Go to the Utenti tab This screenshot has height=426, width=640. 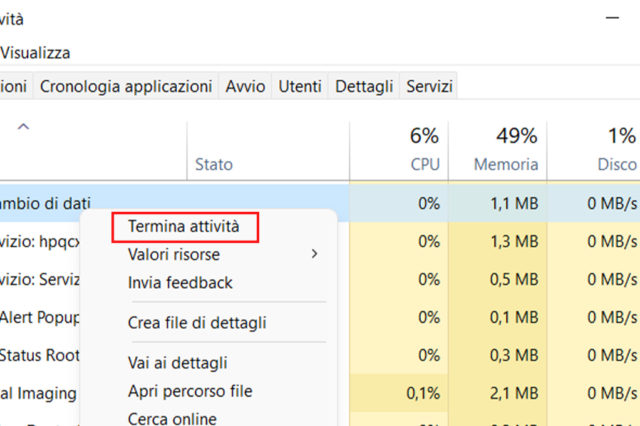point(300,86)
